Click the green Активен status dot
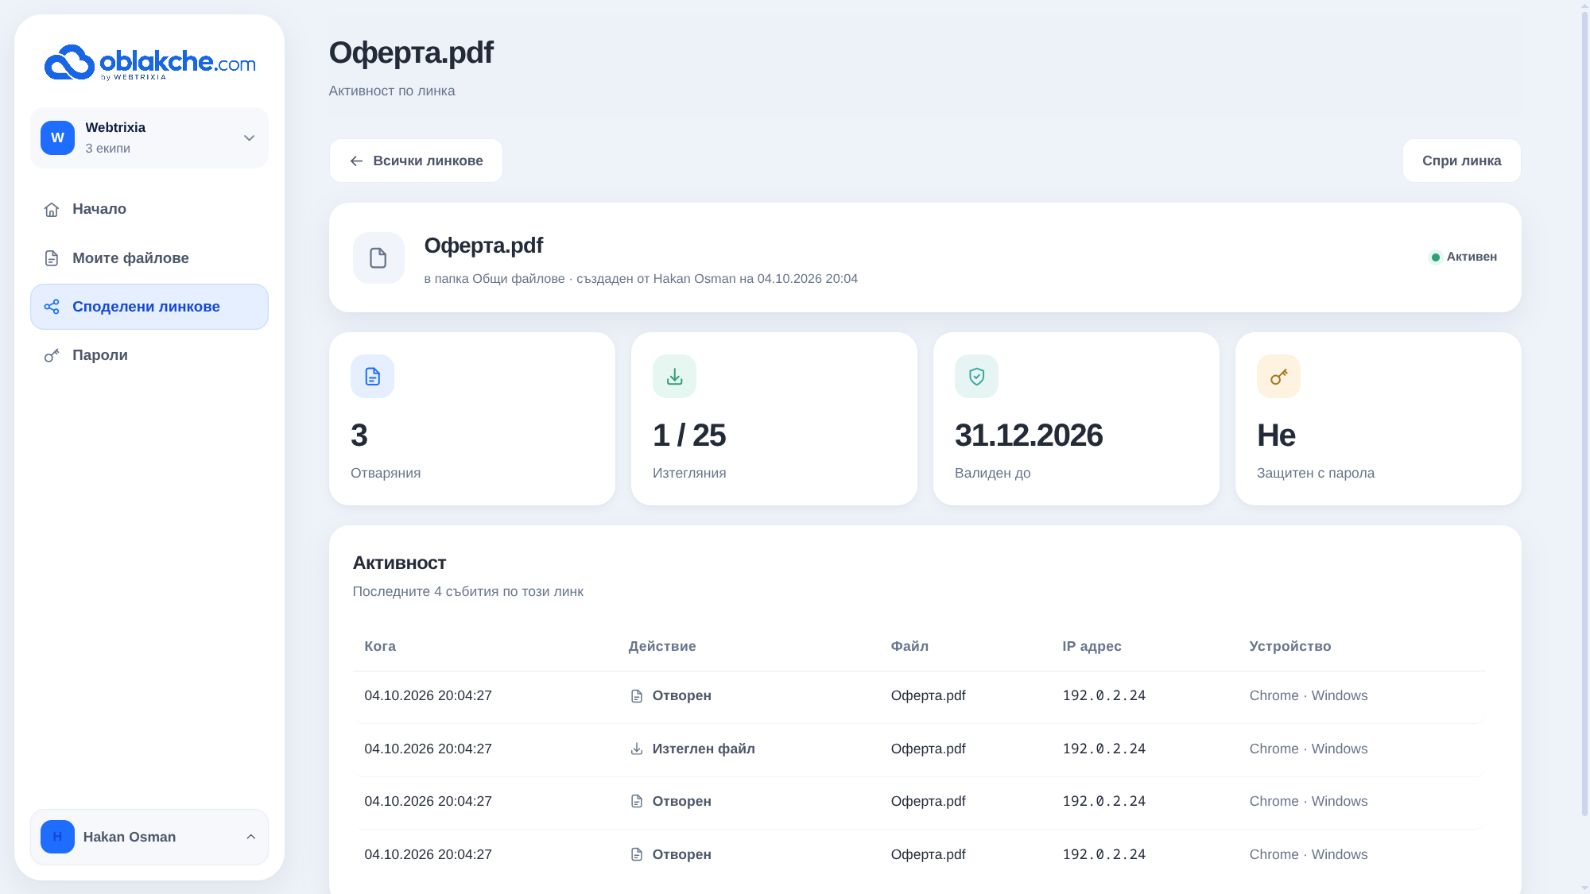The image size is (1590, 894). click(1435, 257)
